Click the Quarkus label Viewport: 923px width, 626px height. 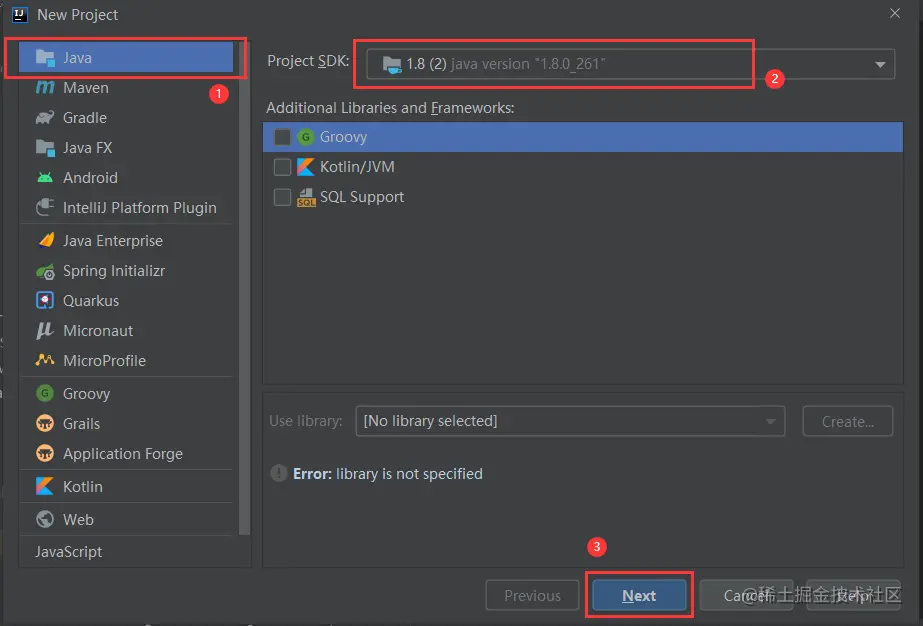(91, 300)
